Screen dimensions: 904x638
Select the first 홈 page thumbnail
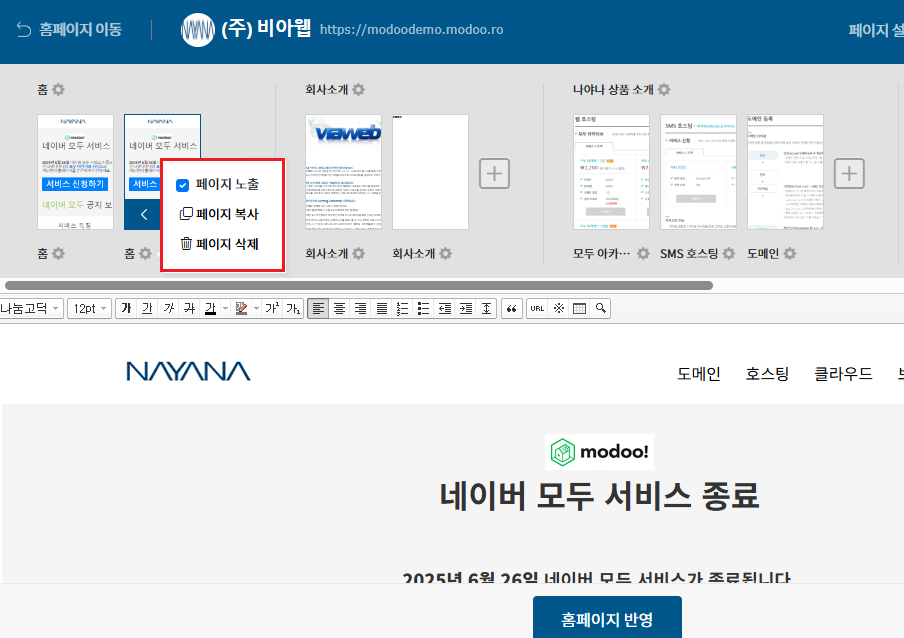coord(76,172)
